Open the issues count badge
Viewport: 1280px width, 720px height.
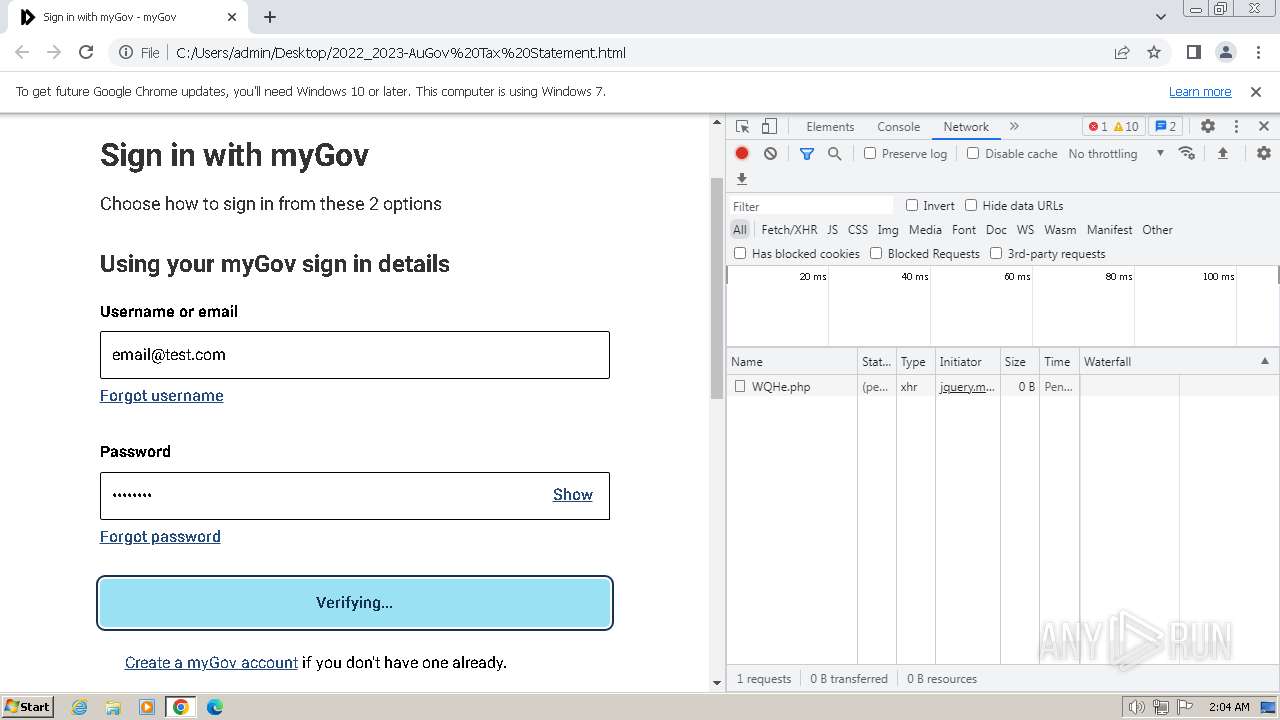[x=1165, y=126]
